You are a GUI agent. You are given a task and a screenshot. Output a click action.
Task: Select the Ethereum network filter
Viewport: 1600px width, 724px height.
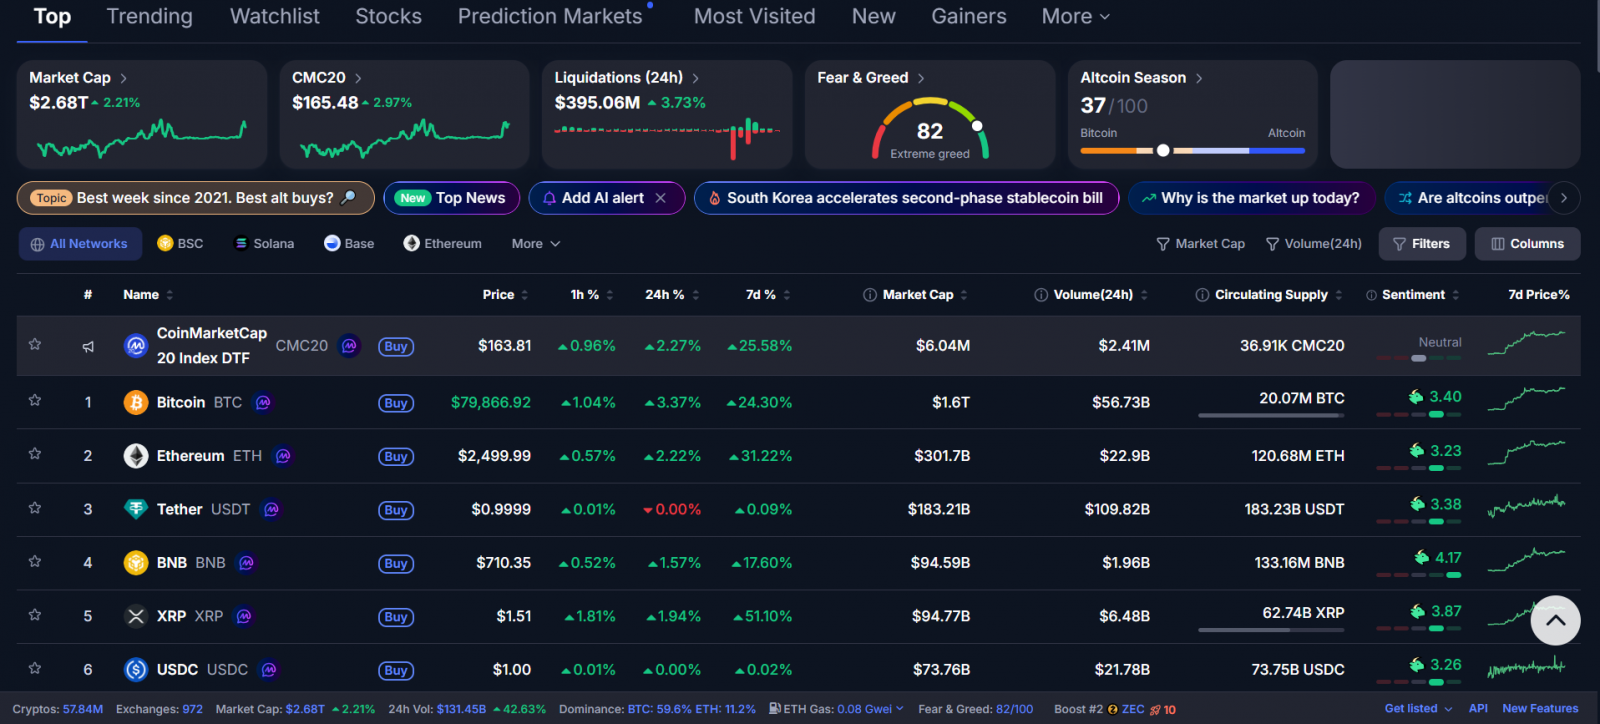[443, 244]
